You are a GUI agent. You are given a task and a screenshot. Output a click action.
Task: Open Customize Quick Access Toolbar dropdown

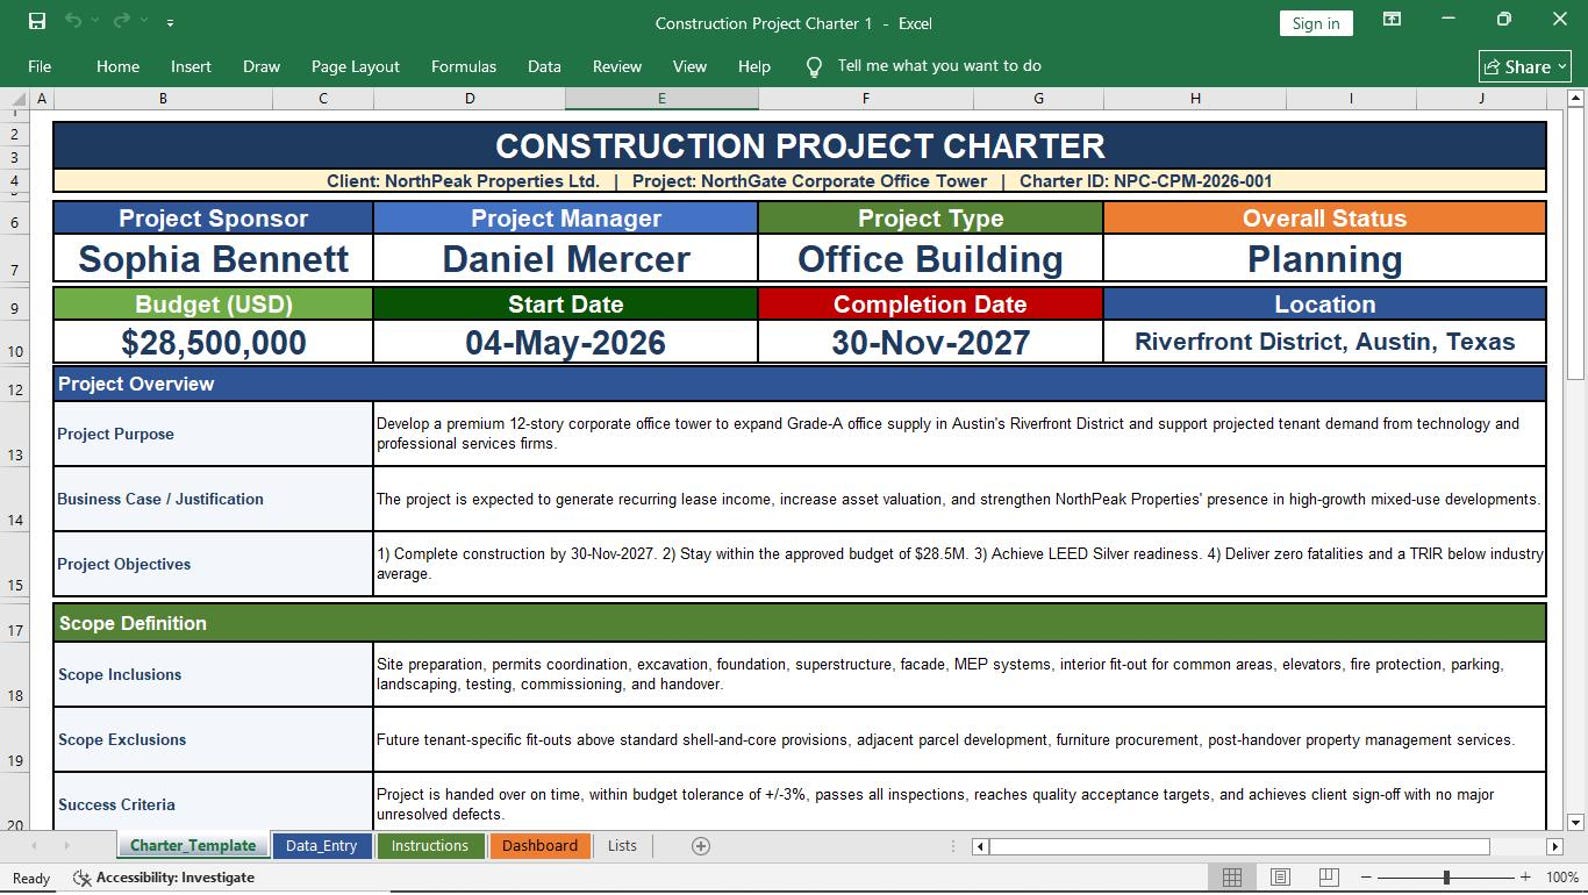click(170, 22)
